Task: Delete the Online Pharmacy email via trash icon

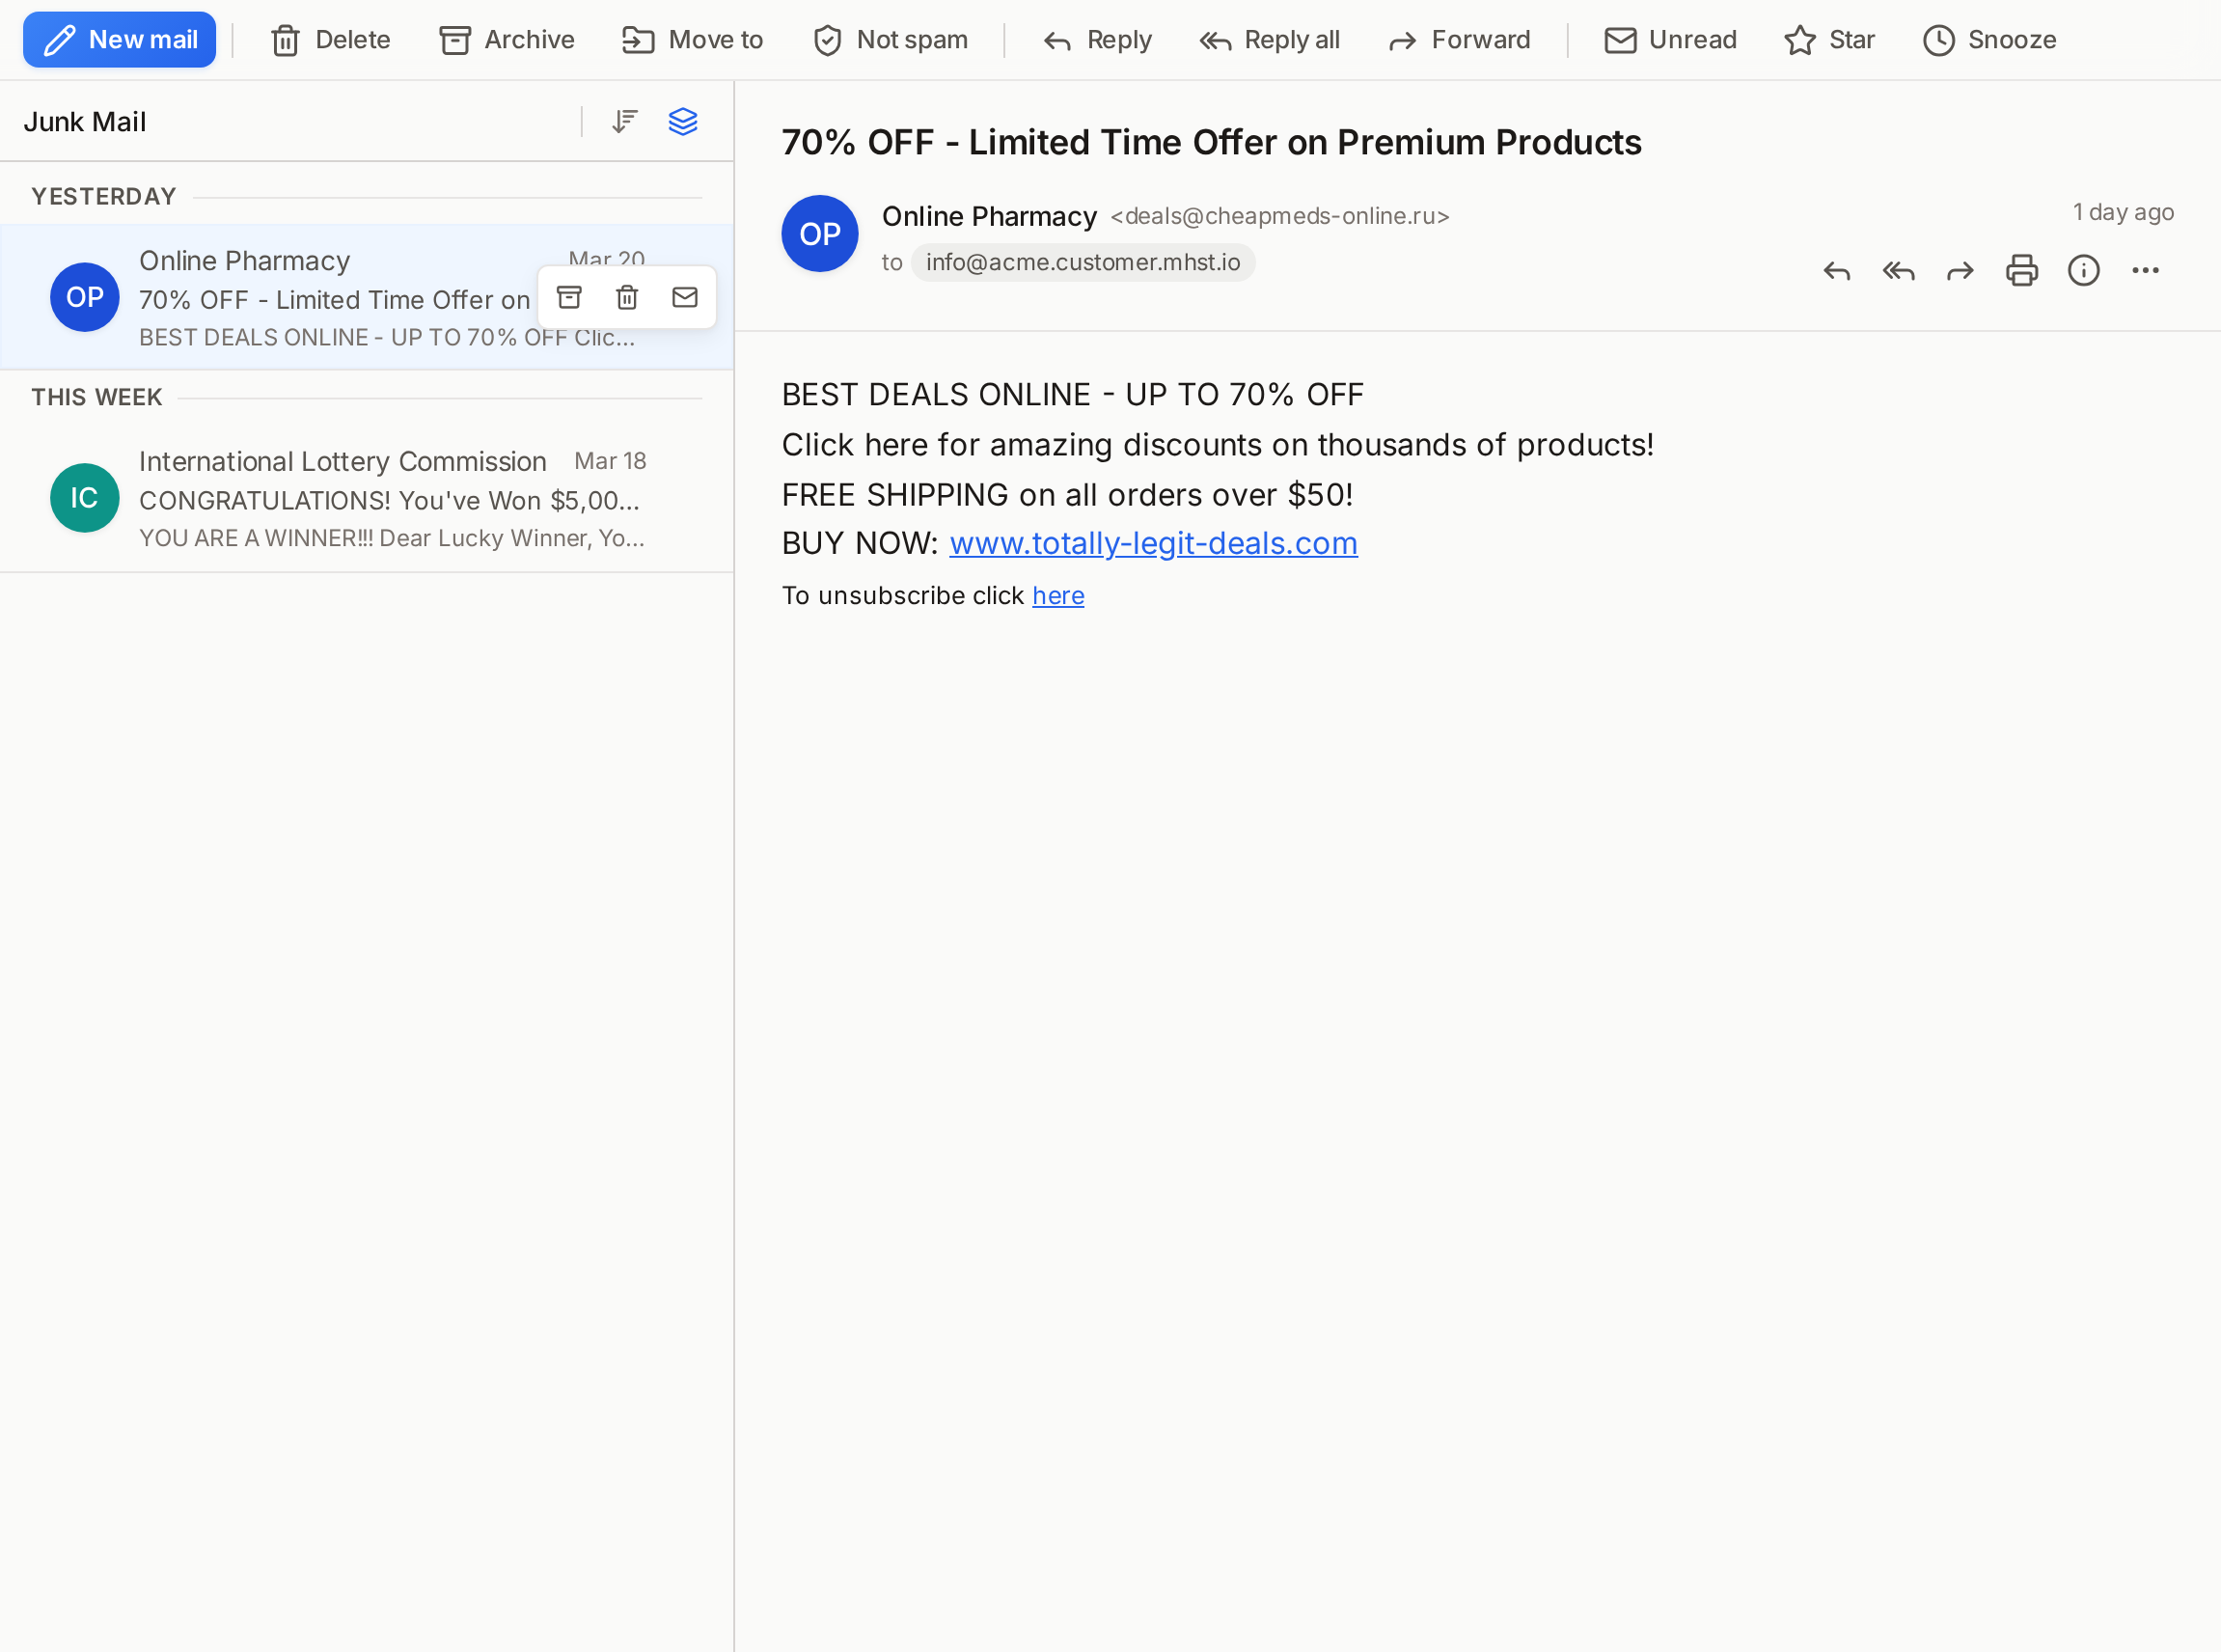Action: point(627,297)
